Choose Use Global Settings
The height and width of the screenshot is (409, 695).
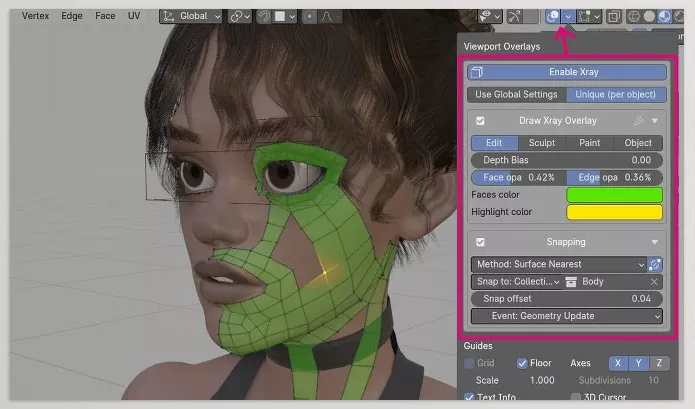[517, 94]
